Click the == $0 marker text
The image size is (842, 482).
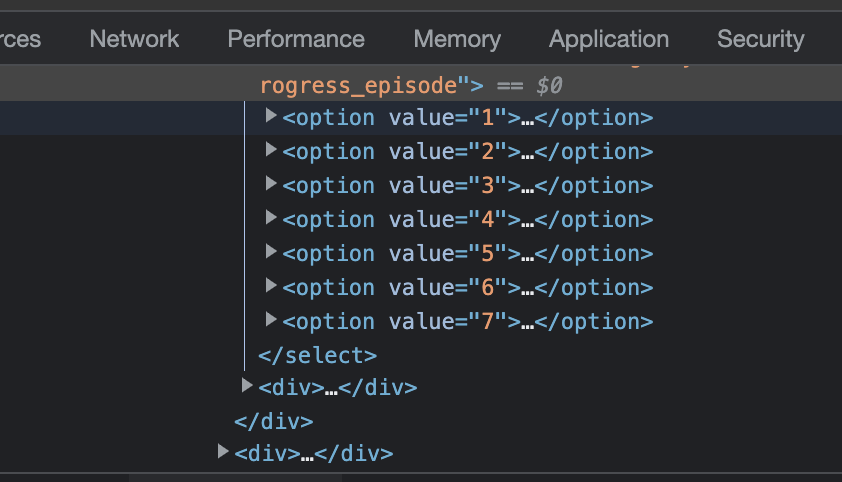[x=529, y=85]
